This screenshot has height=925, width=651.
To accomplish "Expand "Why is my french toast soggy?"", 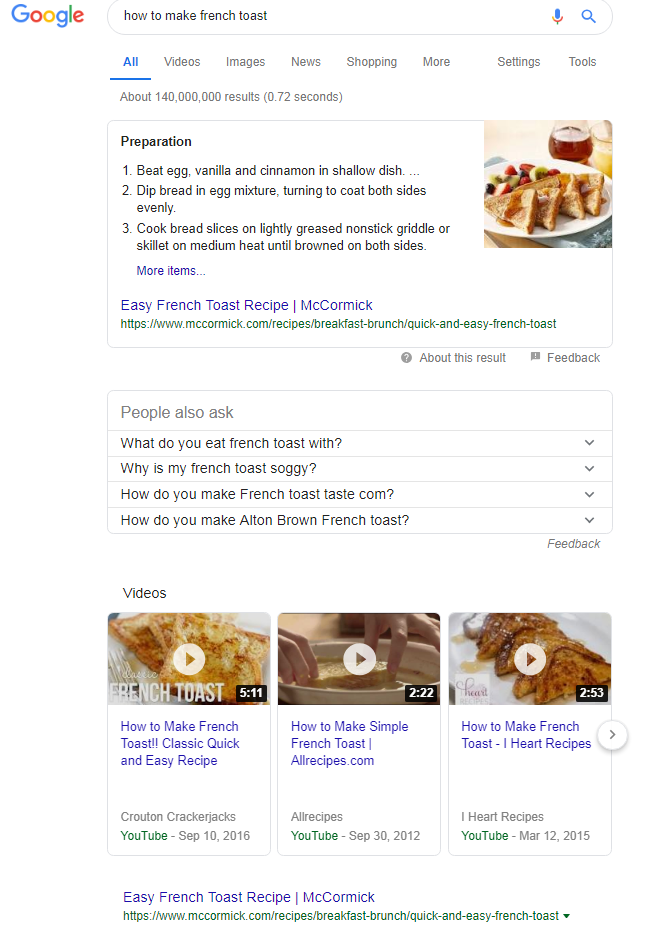I will pos(589,469).
